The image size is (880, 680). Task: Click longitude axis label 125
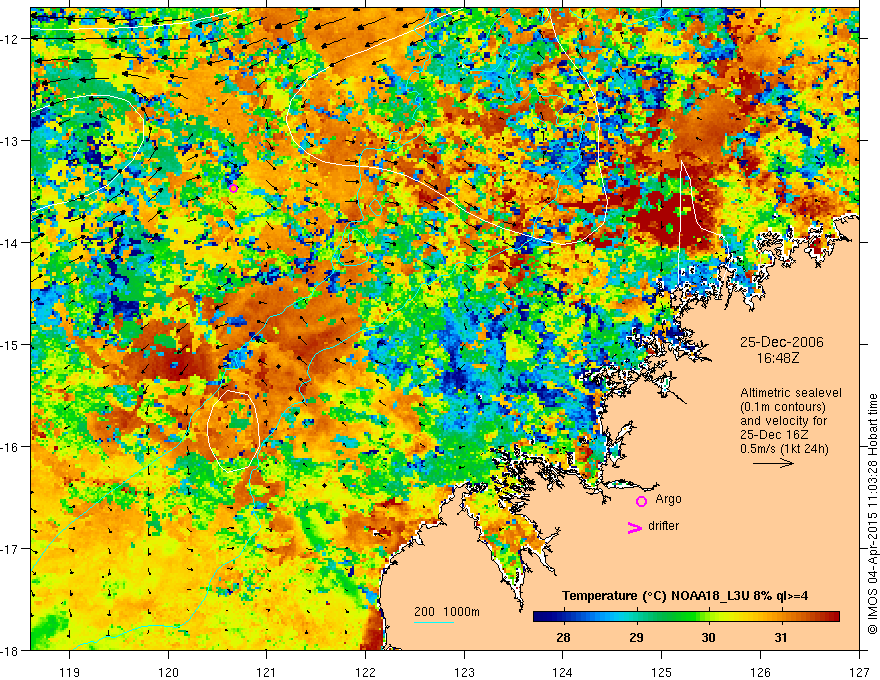(x=662, y=672)
